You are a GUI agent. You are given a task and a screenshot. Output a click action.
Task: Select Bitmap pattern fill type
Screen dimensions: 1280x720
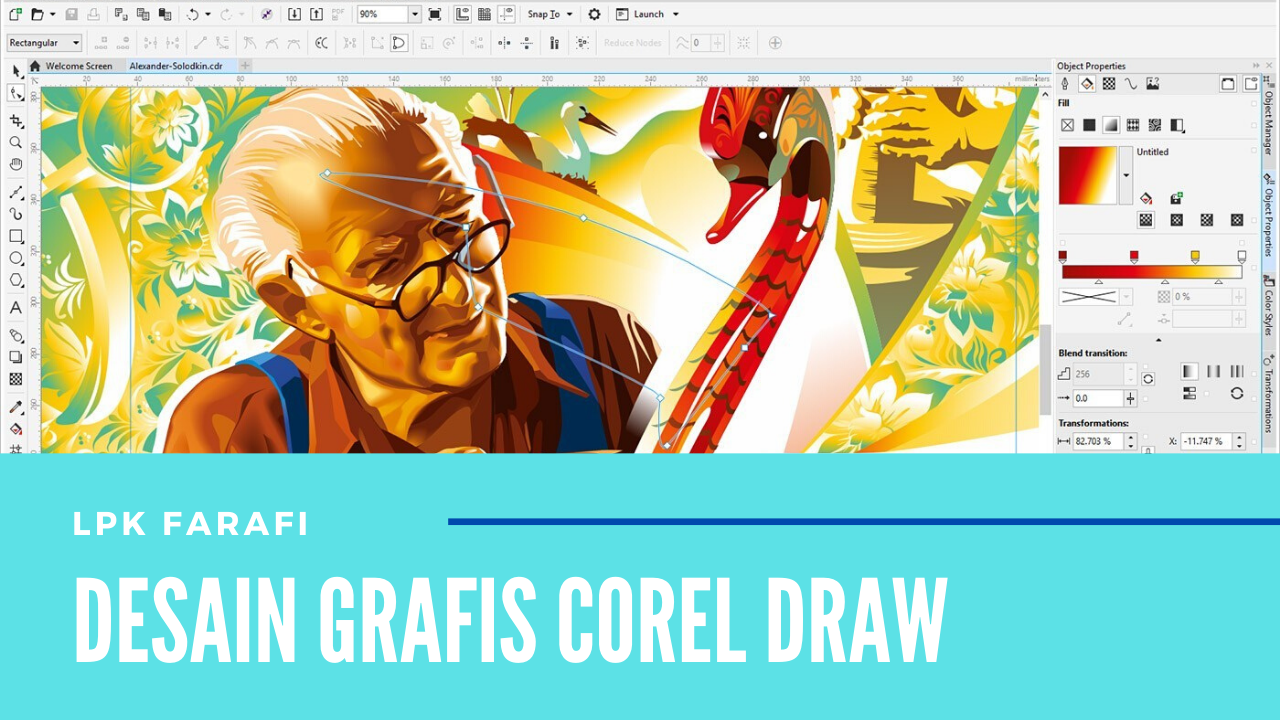(1155, 125)
